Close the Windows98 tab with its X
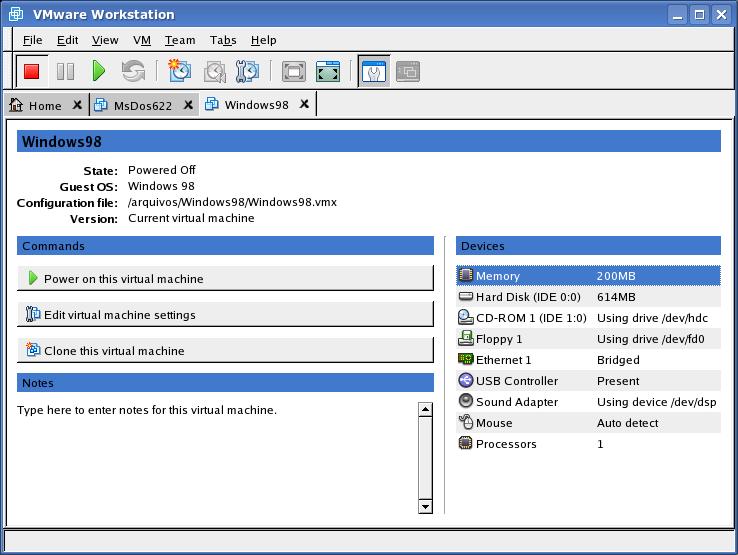The width and height of the screenshot is (738, 555). [305, 104]
